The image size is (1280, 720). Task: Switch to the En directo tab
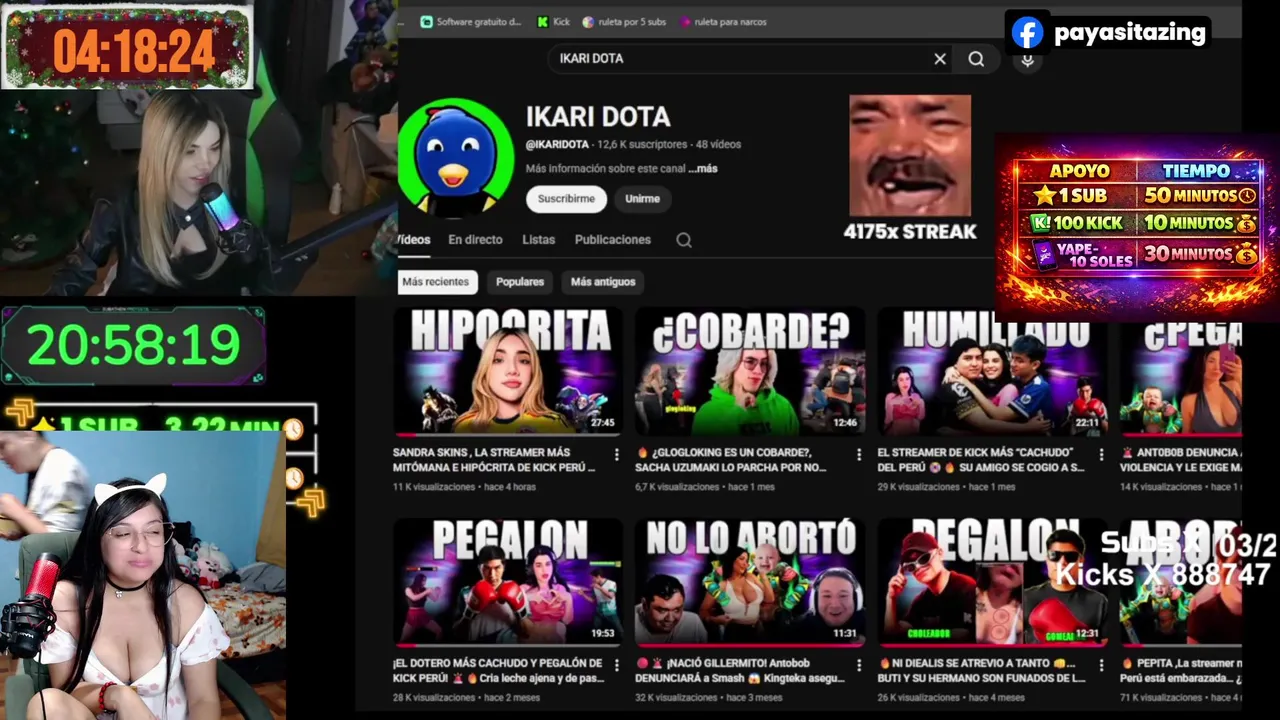[x=475, y=240]
